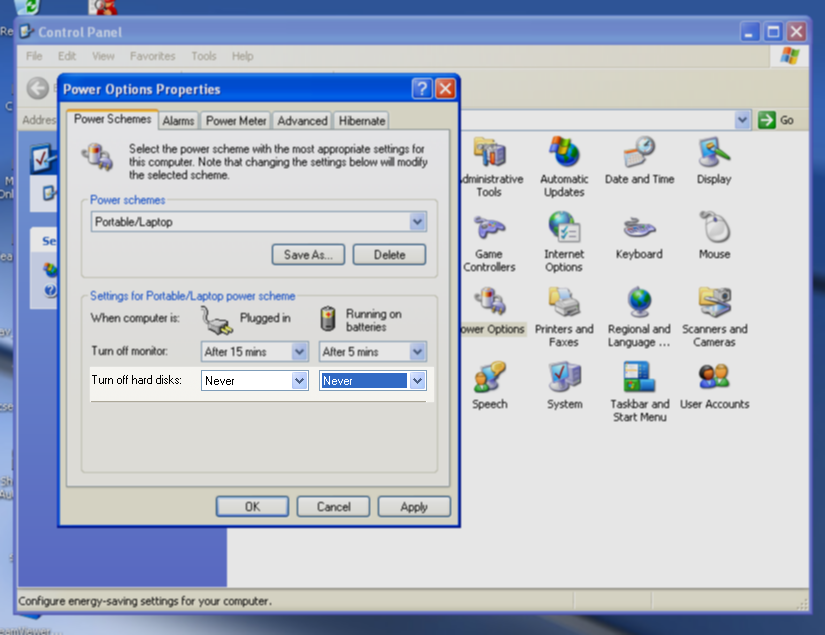Open the Help menu

coord(243,56)
